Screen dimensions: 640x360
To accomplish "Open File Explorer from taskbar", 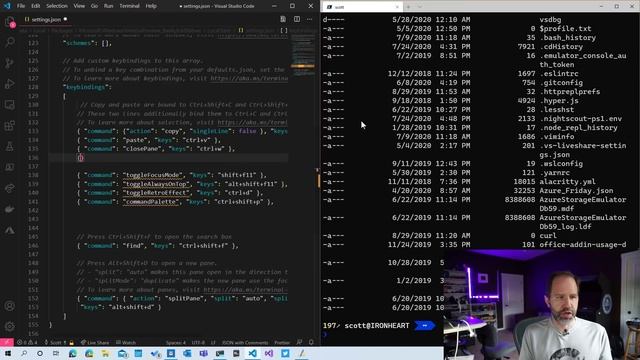I will tap(105, 353).
